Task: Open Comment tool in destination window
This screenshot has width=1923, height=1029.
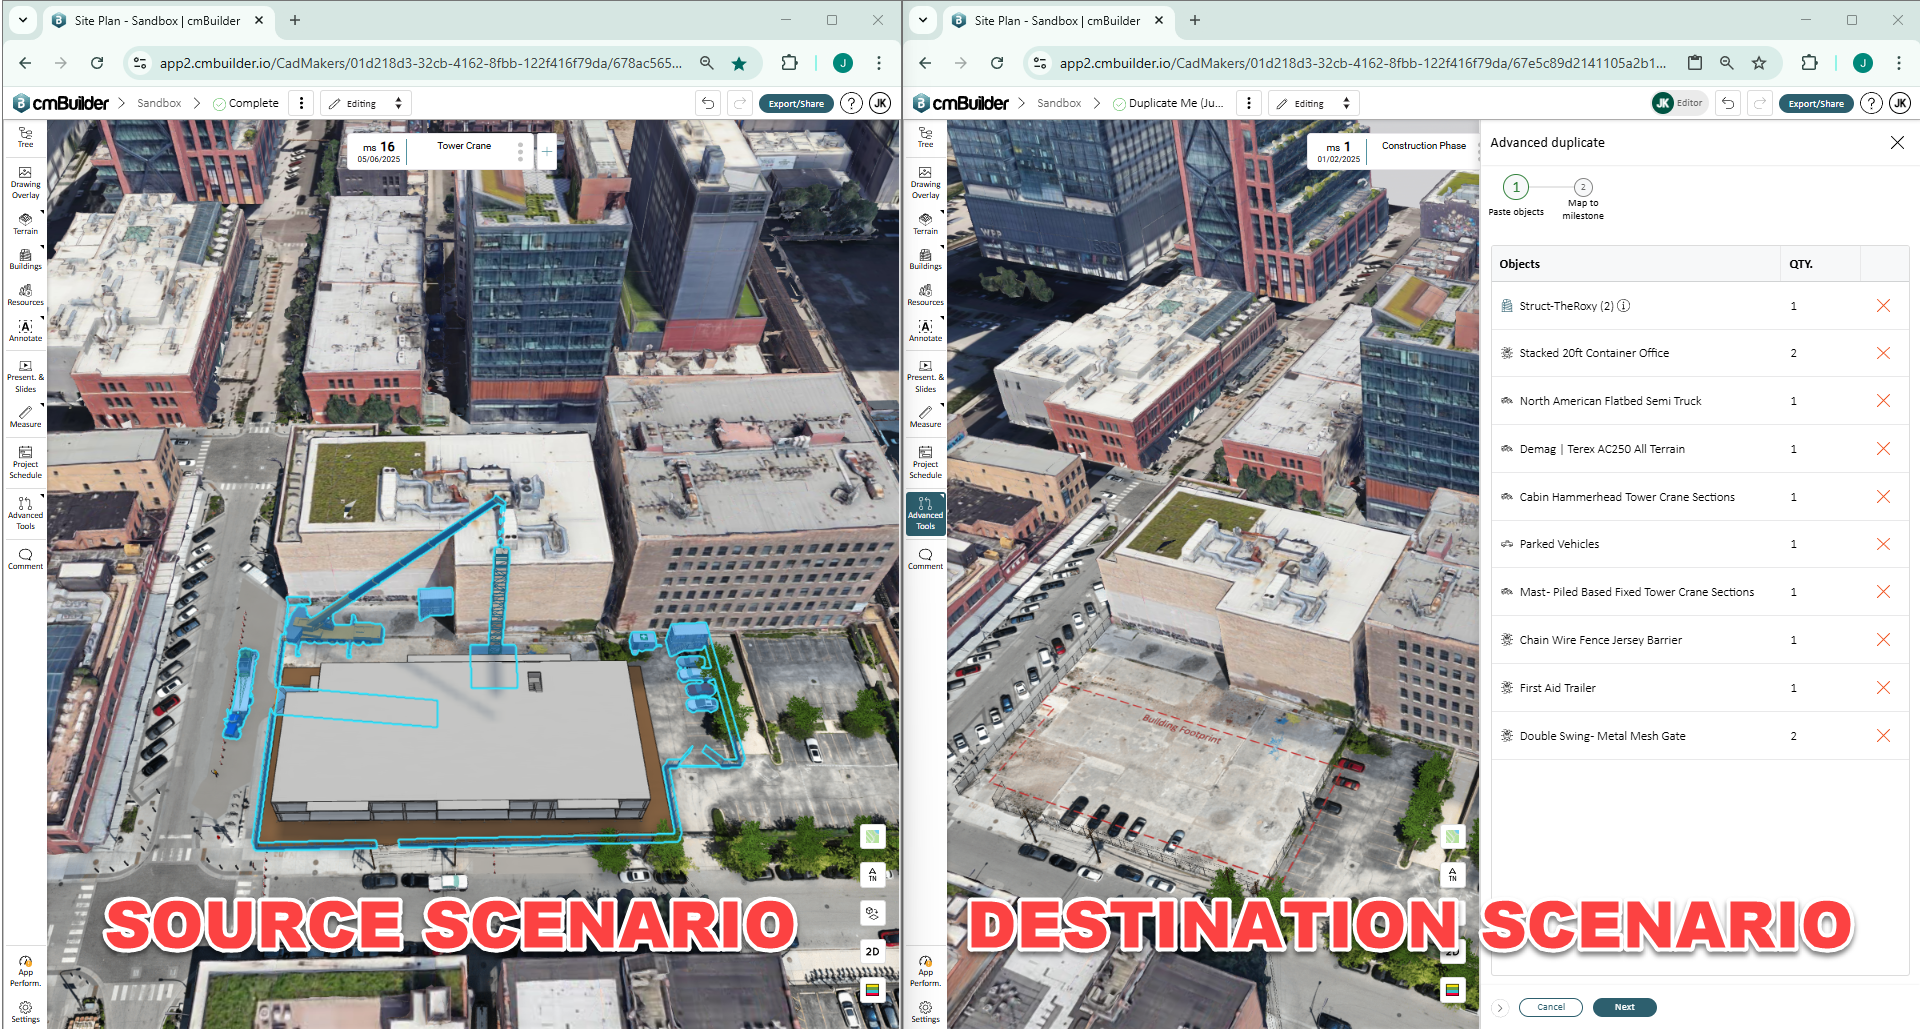Action: pos(925,559)
